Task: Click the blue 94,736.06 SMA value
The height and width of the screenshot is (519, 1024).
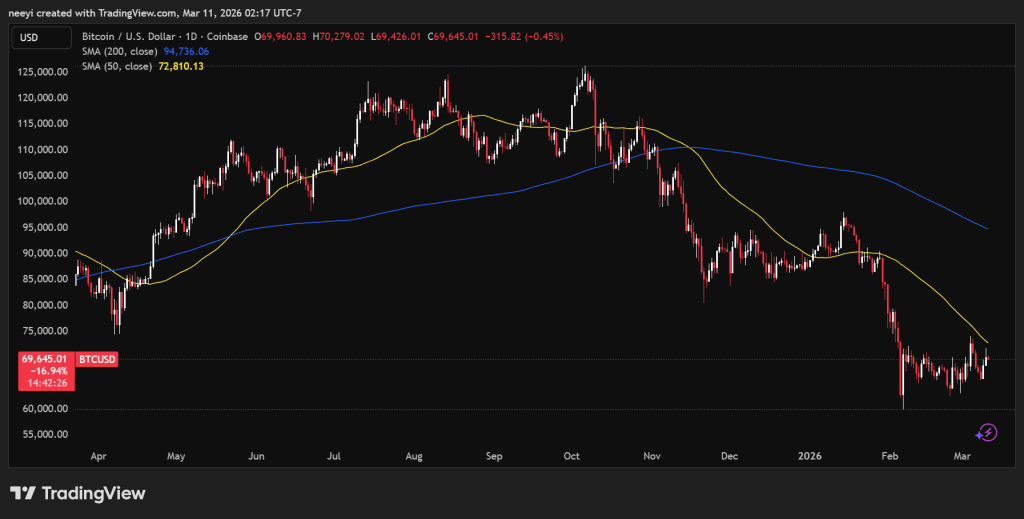Action: 185,52
